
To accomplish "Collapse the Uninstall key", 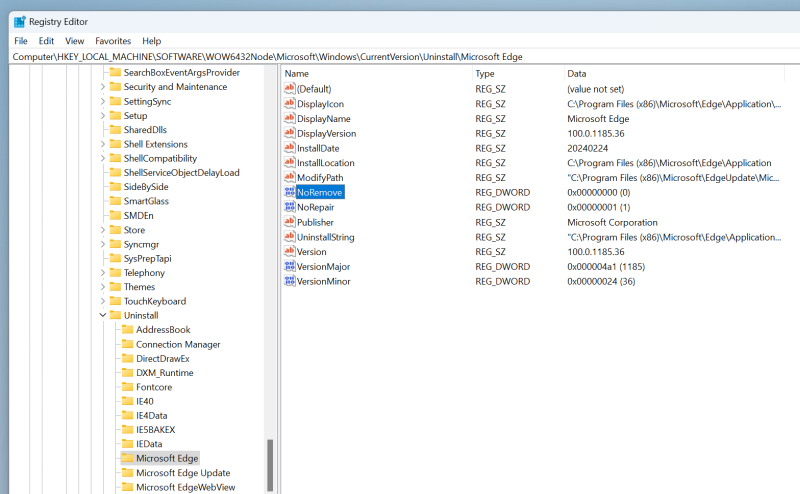I will tap(103, 315).
